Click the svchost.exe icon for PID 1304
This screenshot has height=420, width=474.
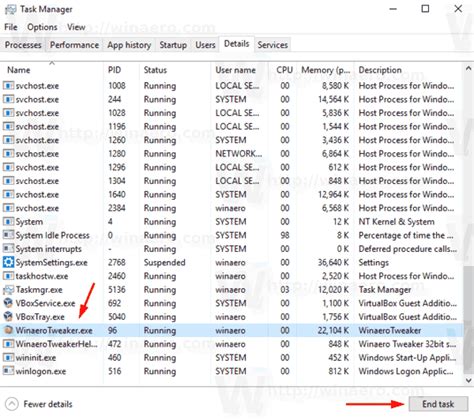coord(8,181)
